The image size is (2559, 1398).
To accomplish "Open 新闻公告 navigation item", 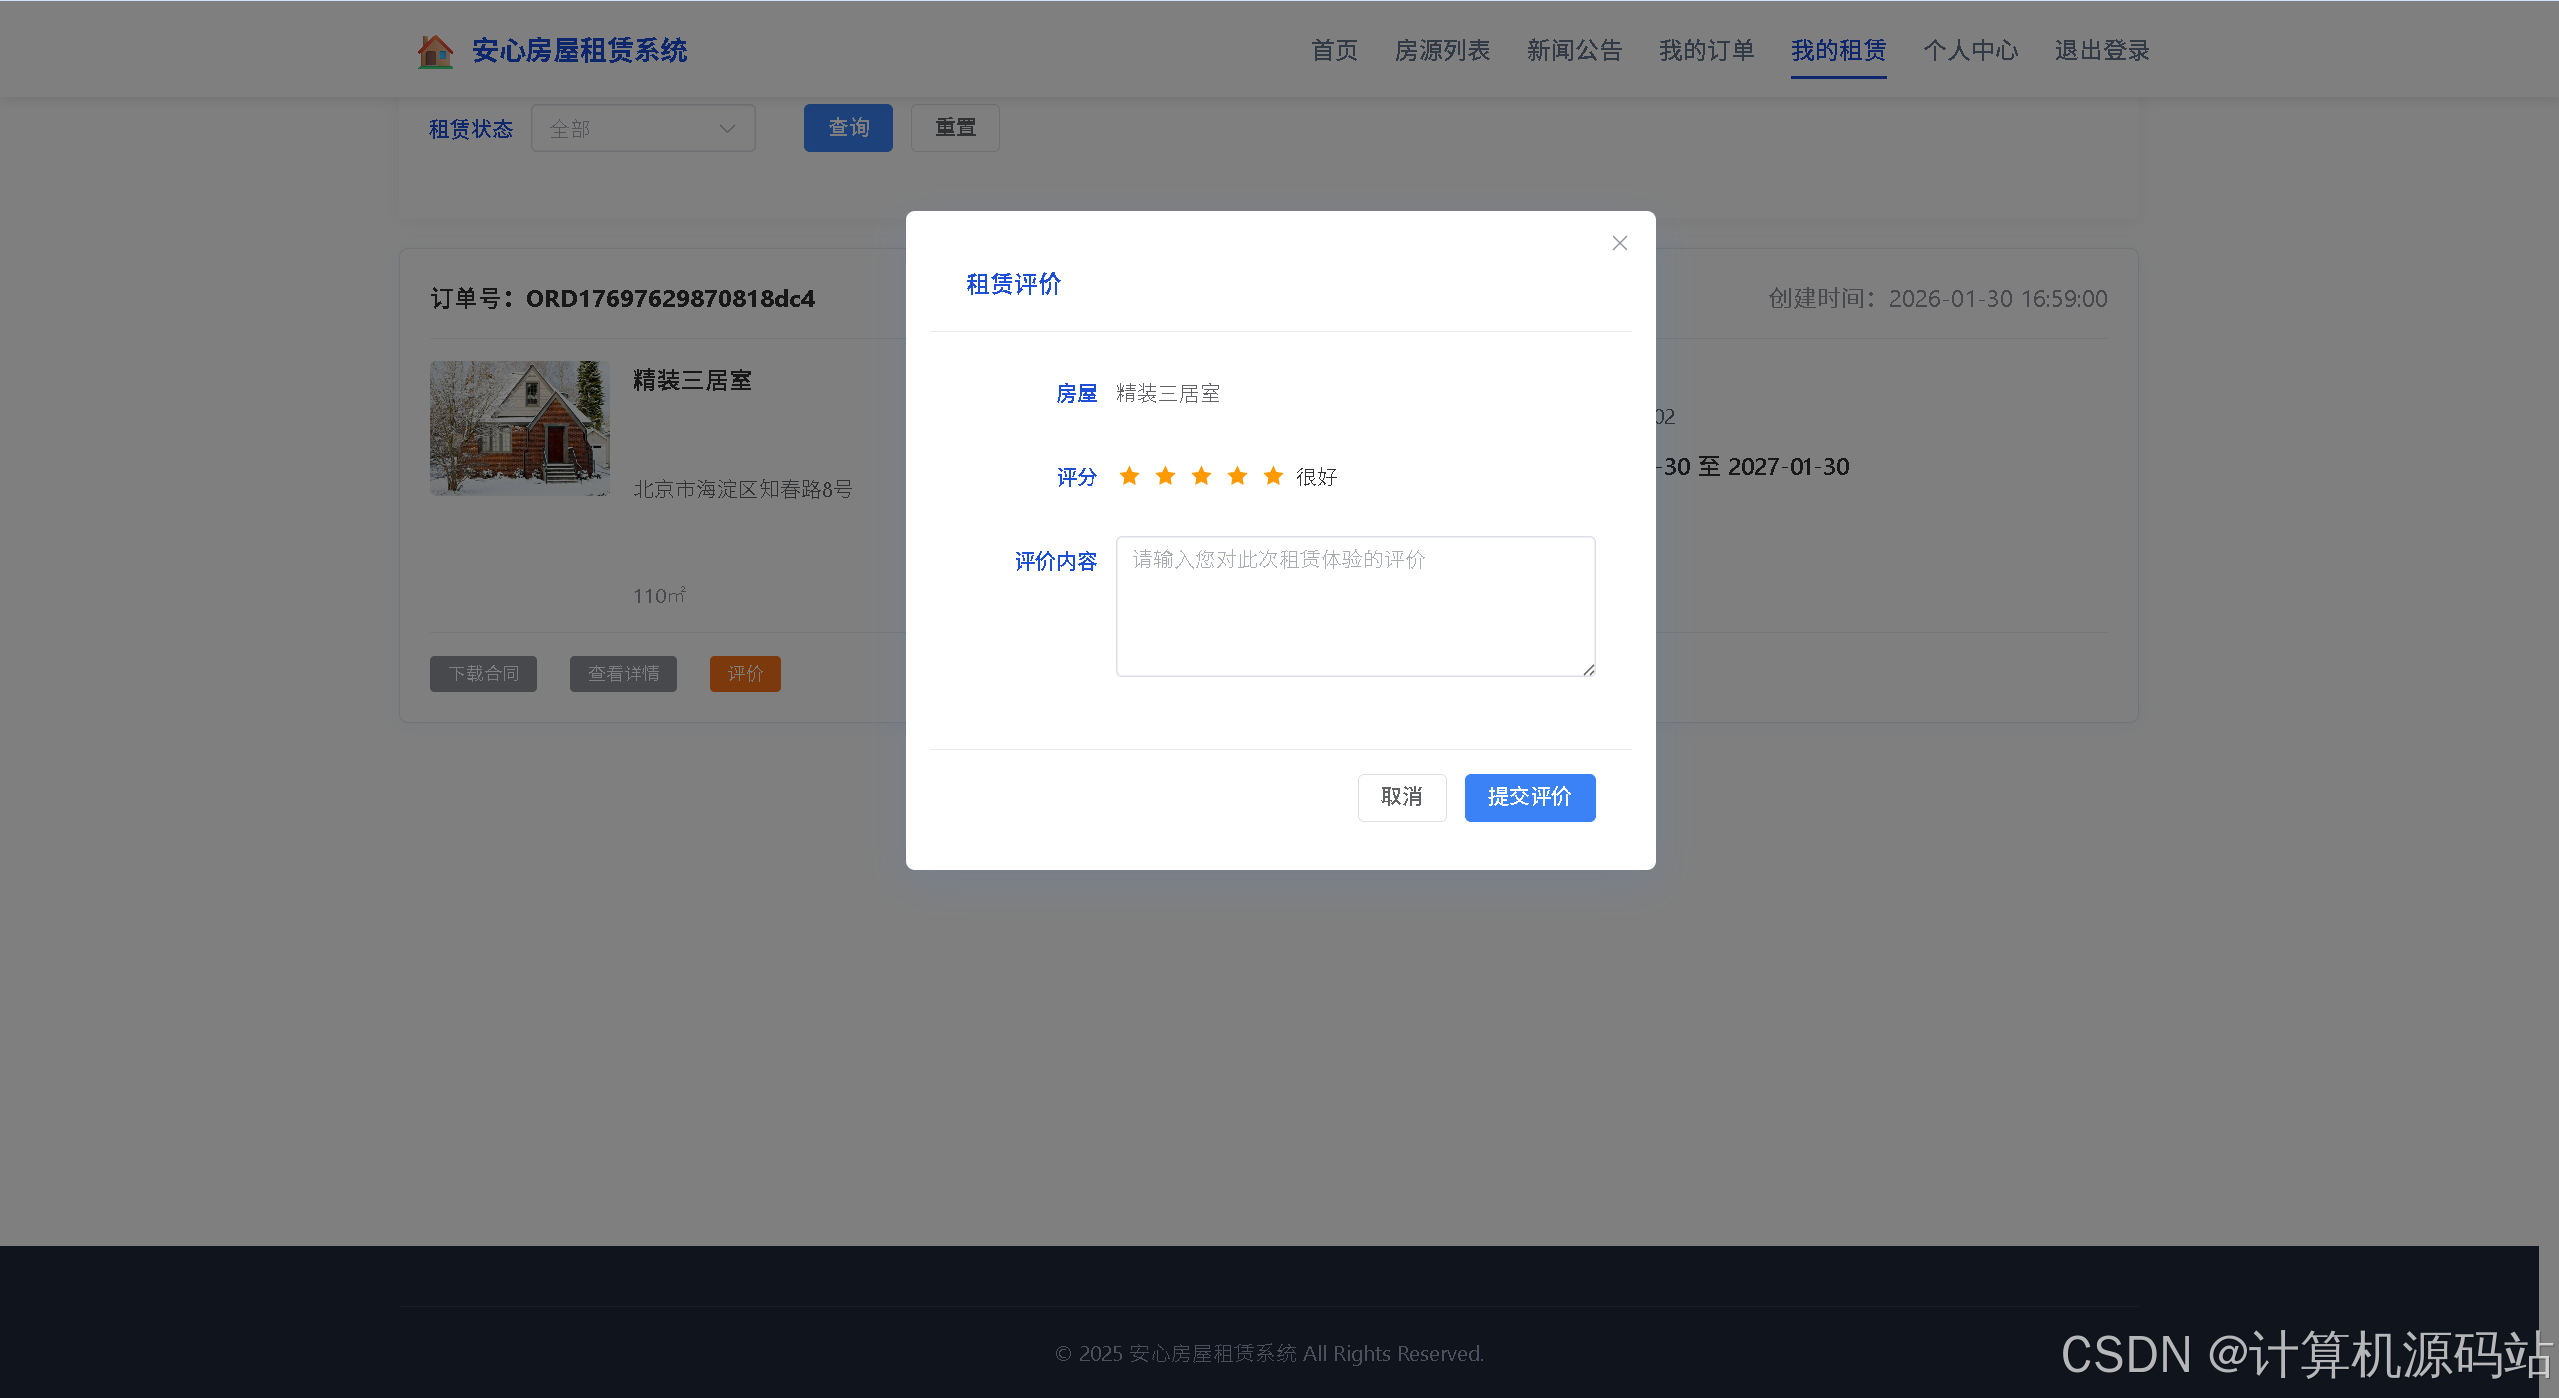I will point(1573,51).
